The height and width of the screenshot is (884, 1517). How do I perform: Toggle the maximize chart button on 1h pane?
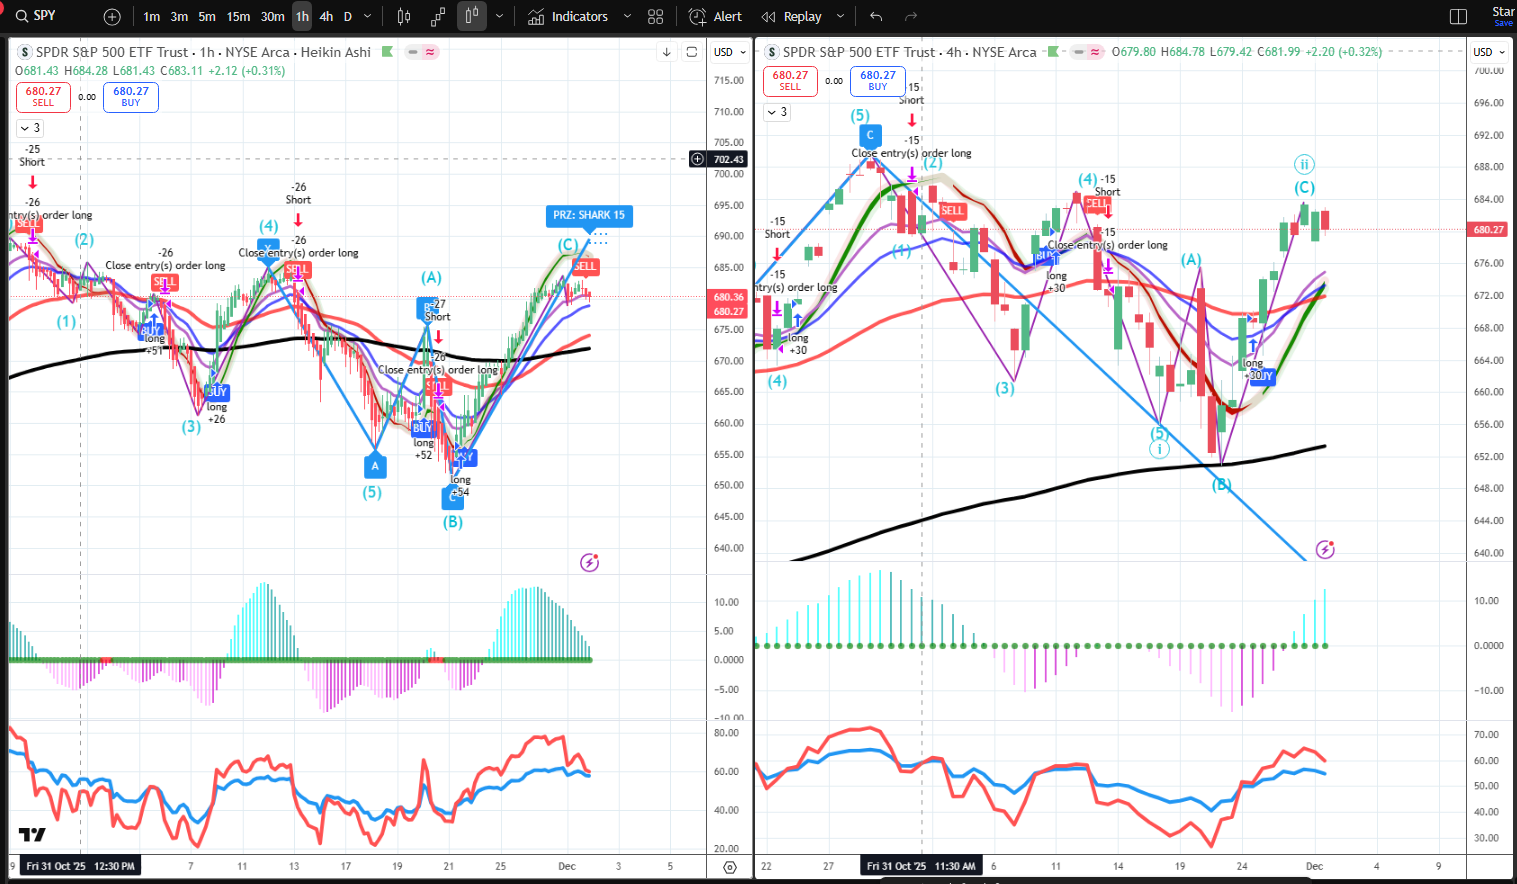[x=691, y=52]
